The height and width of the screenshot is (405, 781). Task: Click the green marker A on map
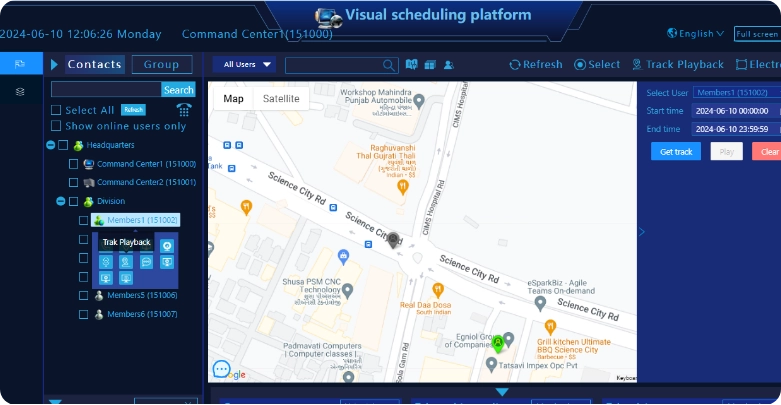coord(498,343)
